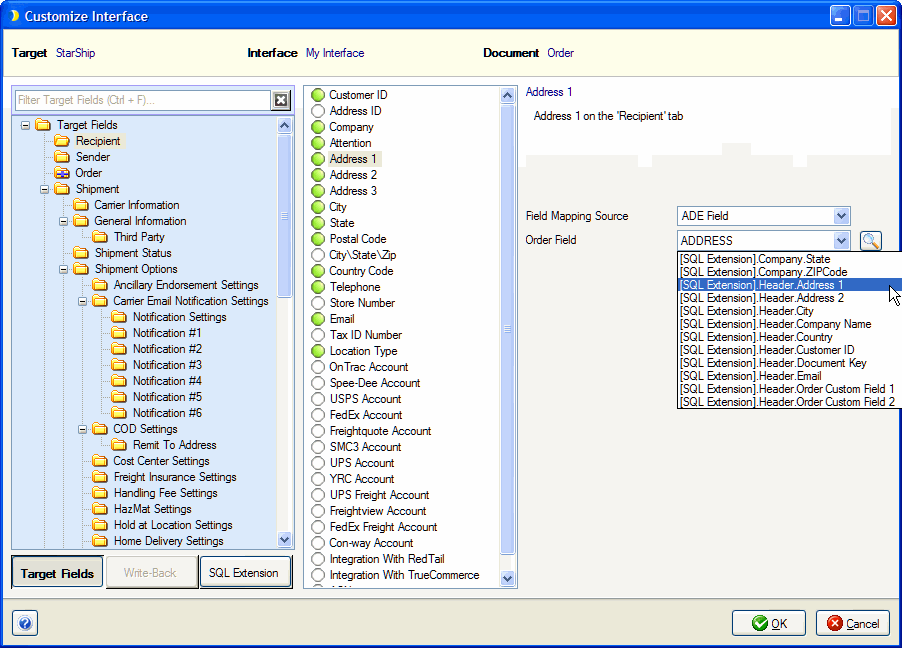The width and height of the screenshot is (902, 648).
Task: Click the StarShip target link
Action: (x=75, y=53)
